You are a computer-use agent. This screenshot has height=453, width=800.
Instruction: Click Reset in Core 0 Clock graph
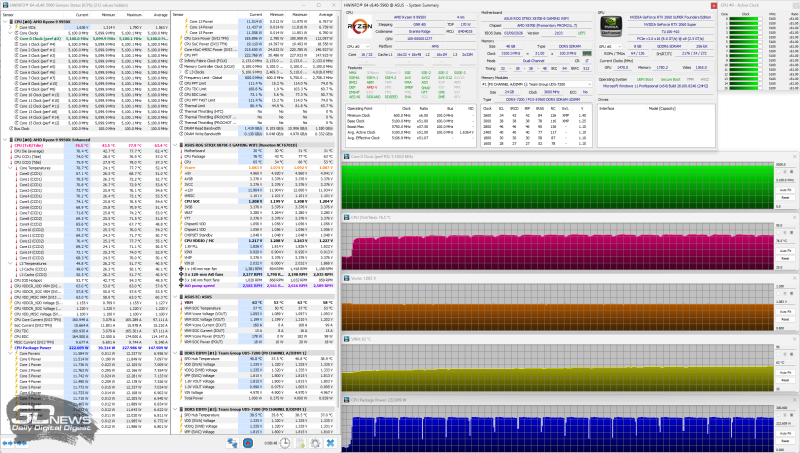pyautogui.click(x=785, y=197)
